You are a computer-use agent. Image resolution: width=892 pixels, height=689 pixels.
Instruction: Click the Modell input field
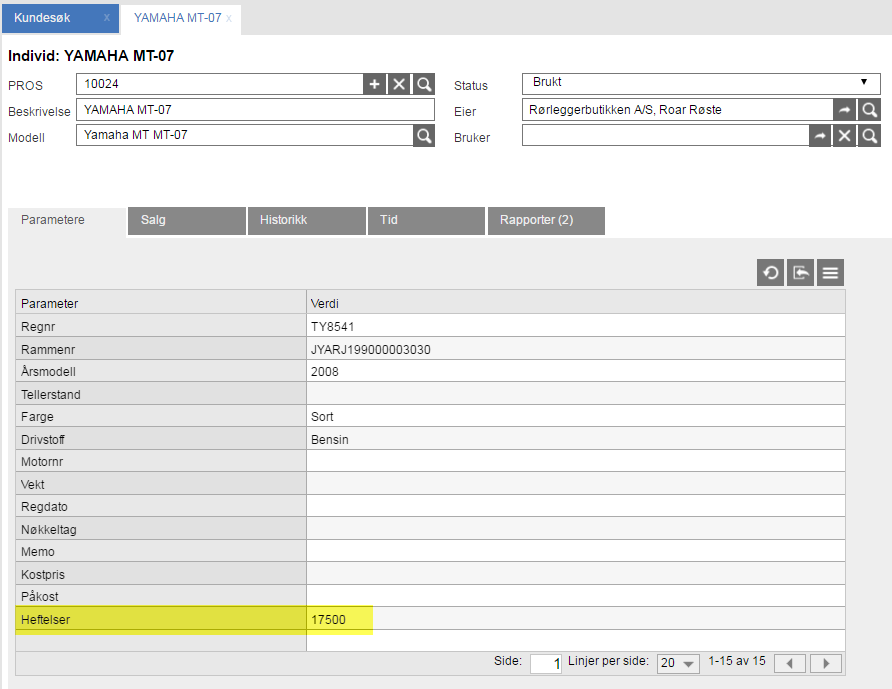click(245, 136)
